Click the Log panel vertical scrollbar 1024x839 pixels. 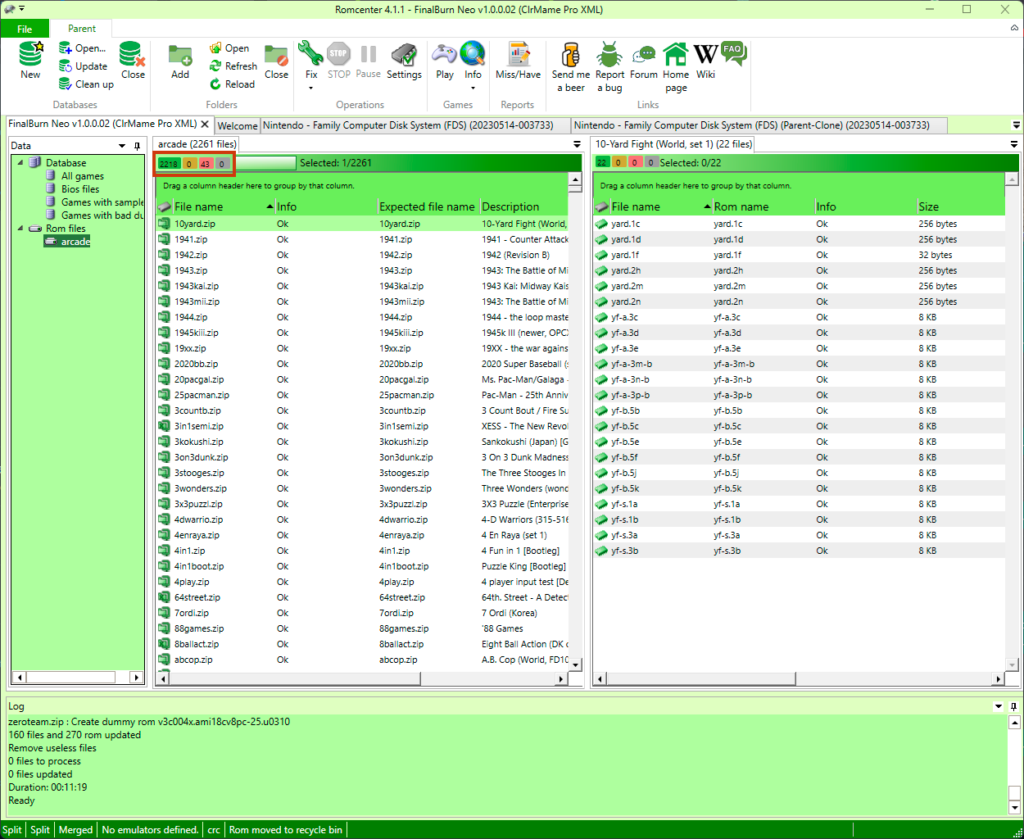(1014, 765)
